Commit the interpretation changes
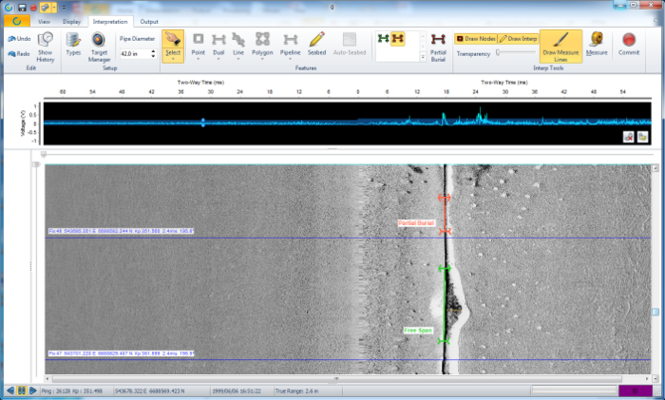The width and height of the screenshot is (665, 400). click(x=629, y=43)
